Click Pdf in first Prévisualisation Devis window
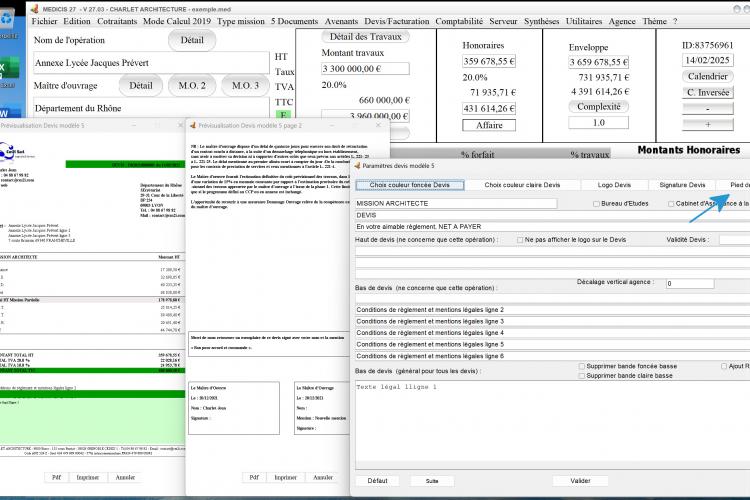750x500 pixels. [x=56, y=477]
